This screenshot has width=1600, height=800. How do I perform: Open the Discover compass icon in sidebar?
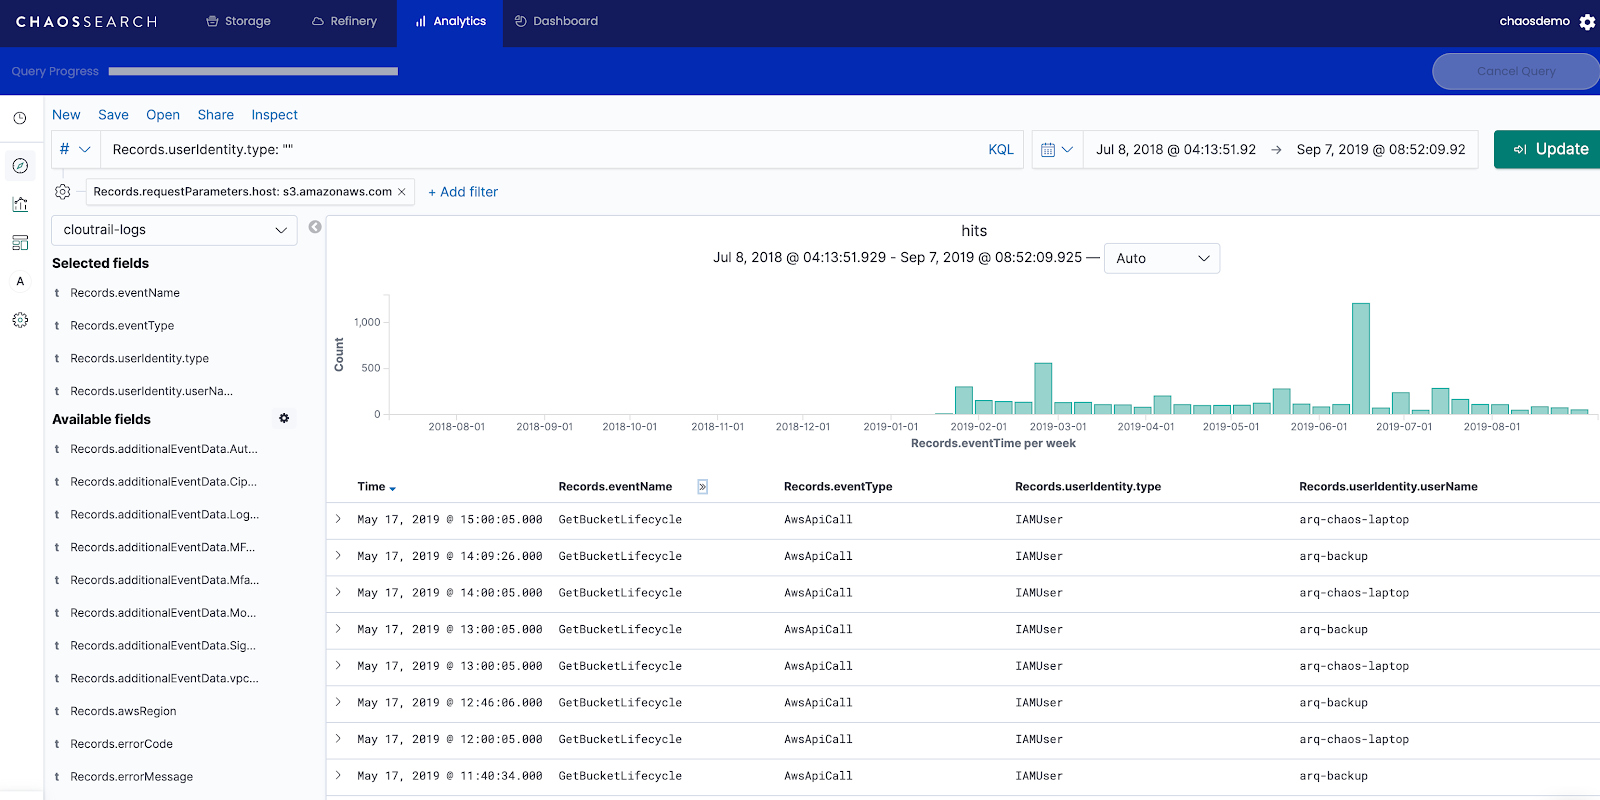pos(20,166)
